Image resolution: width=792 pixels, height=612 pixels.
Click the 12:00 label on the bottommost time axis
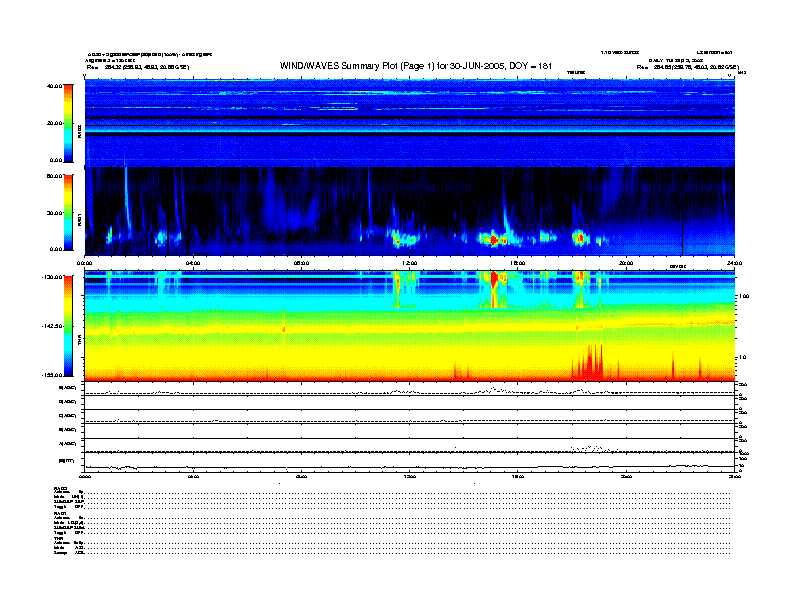(x=410, y=476)
